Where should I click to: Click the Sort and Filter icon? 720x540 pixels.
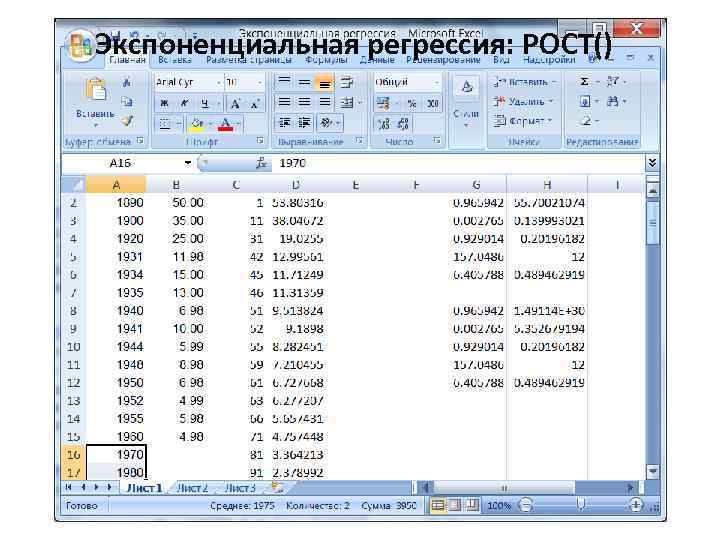point(613,82)
